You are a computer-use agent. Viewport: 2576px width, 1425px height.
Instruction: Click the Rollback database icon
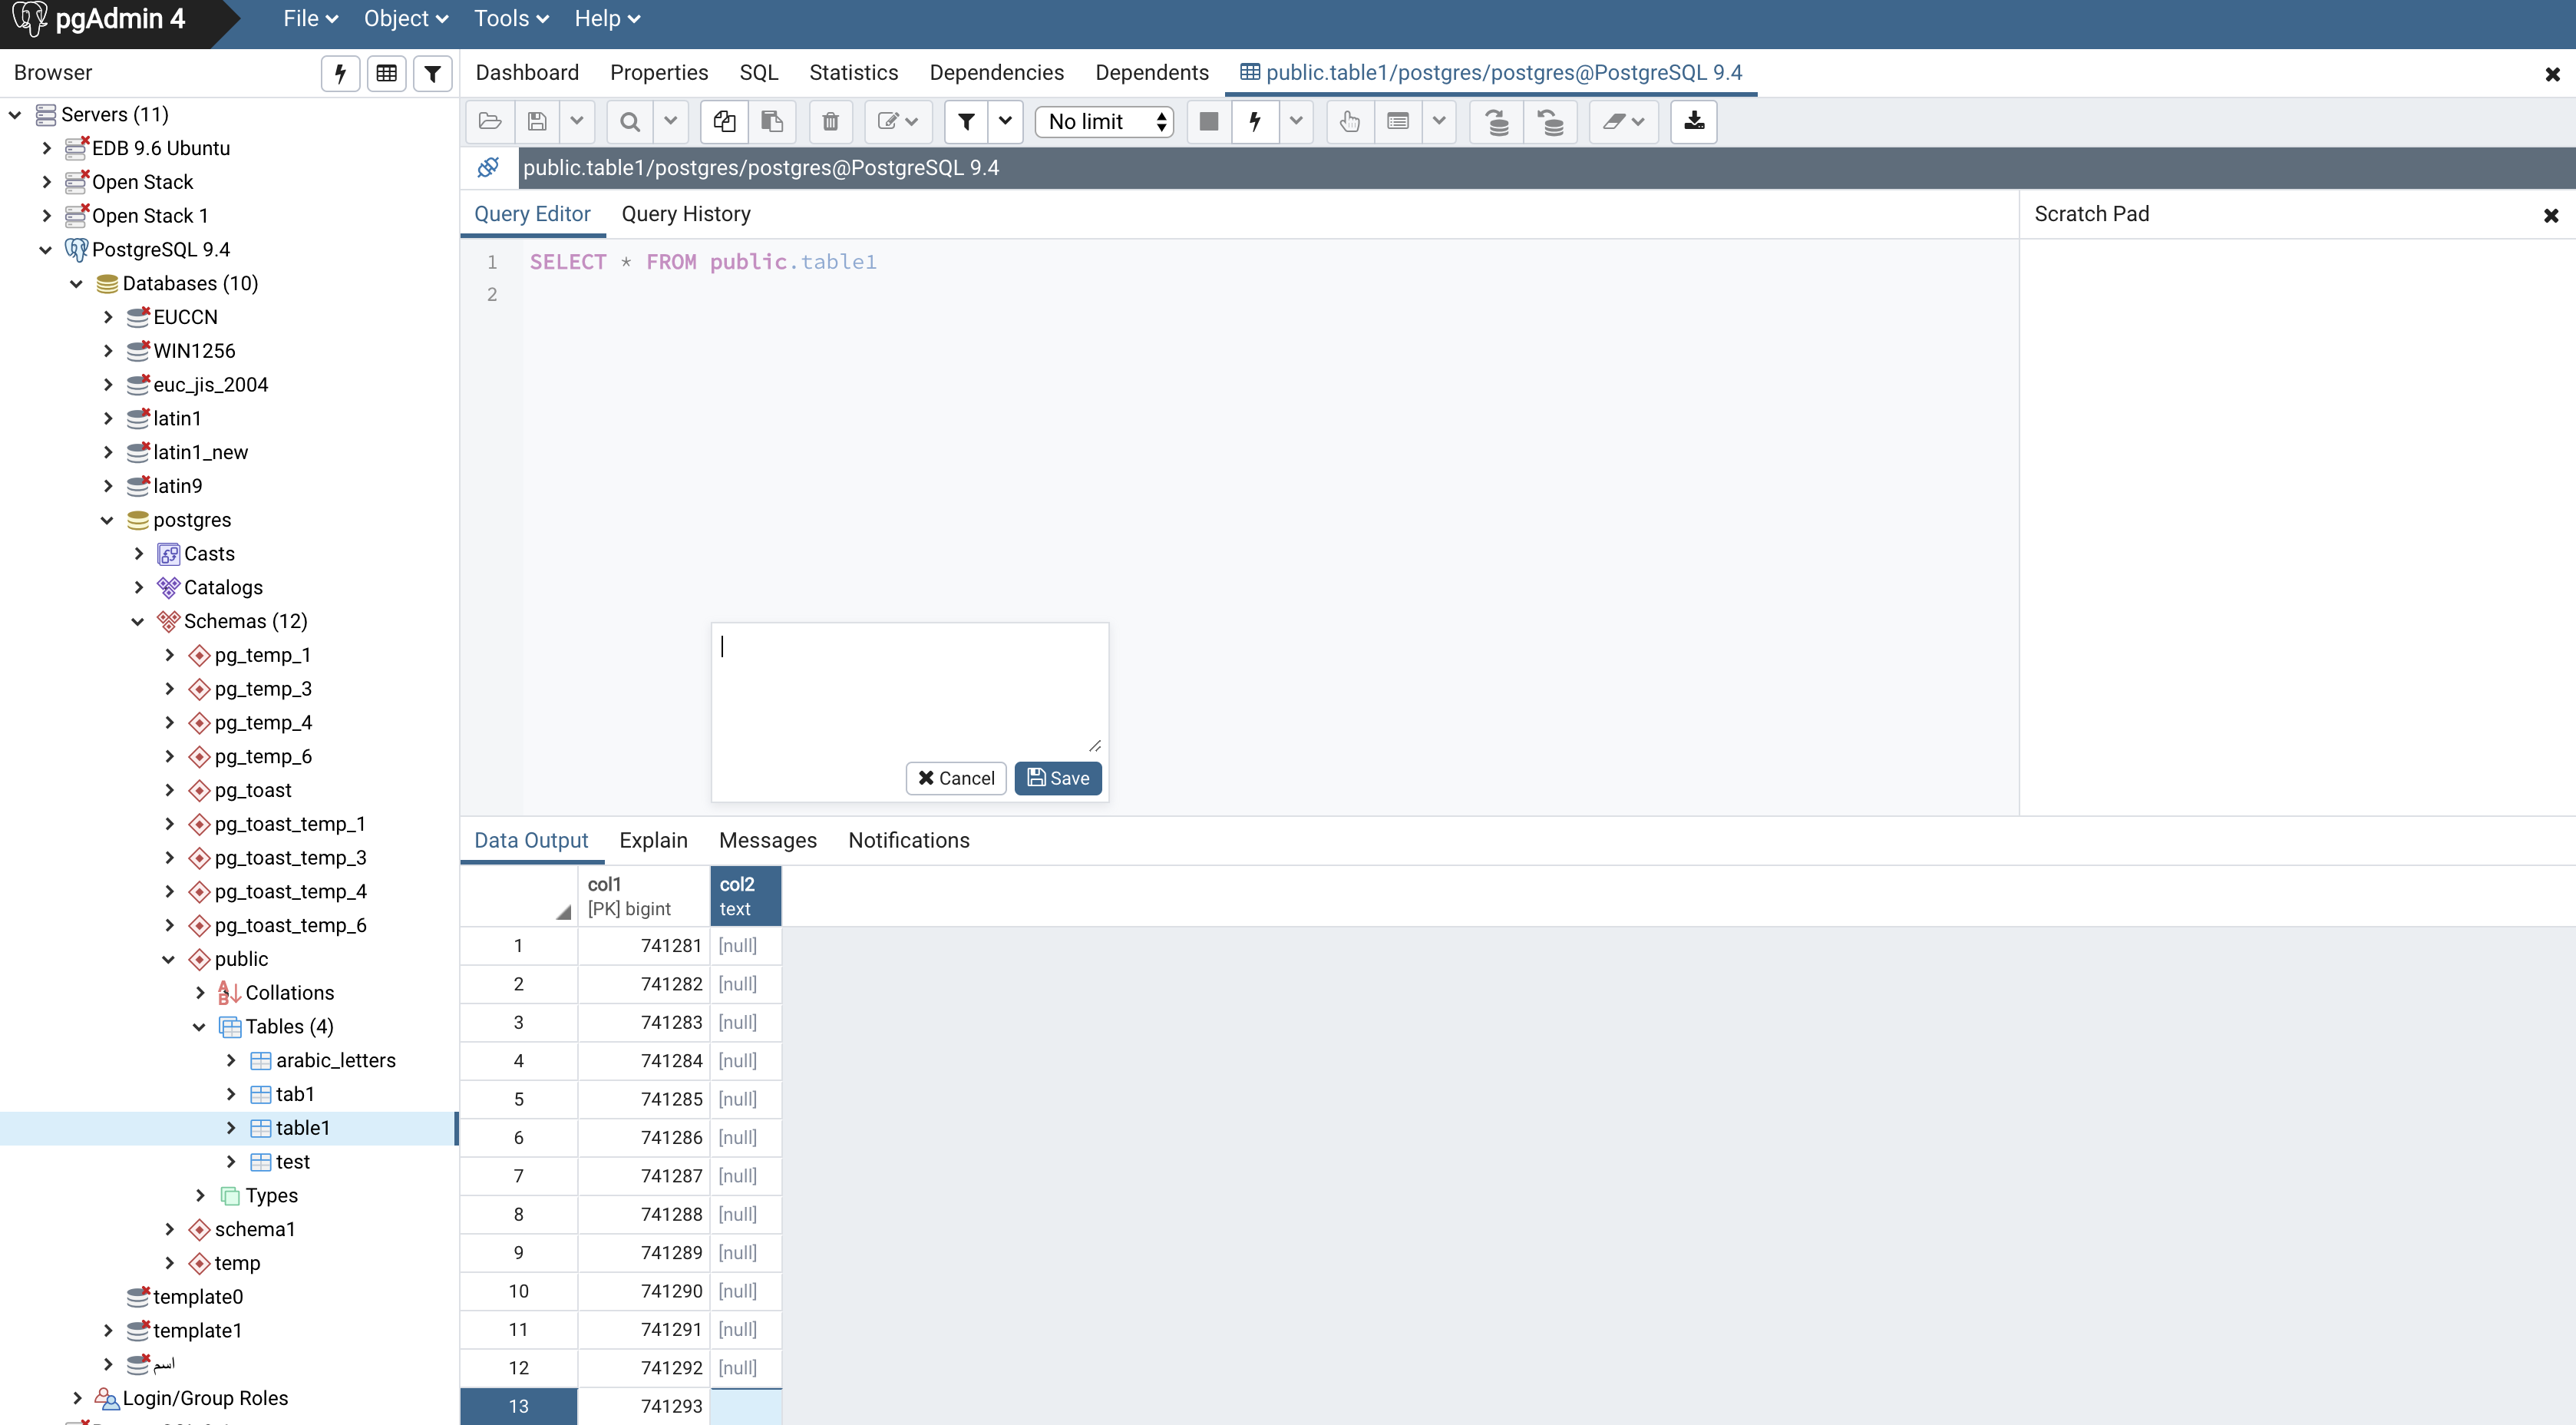pos(1550,122)
